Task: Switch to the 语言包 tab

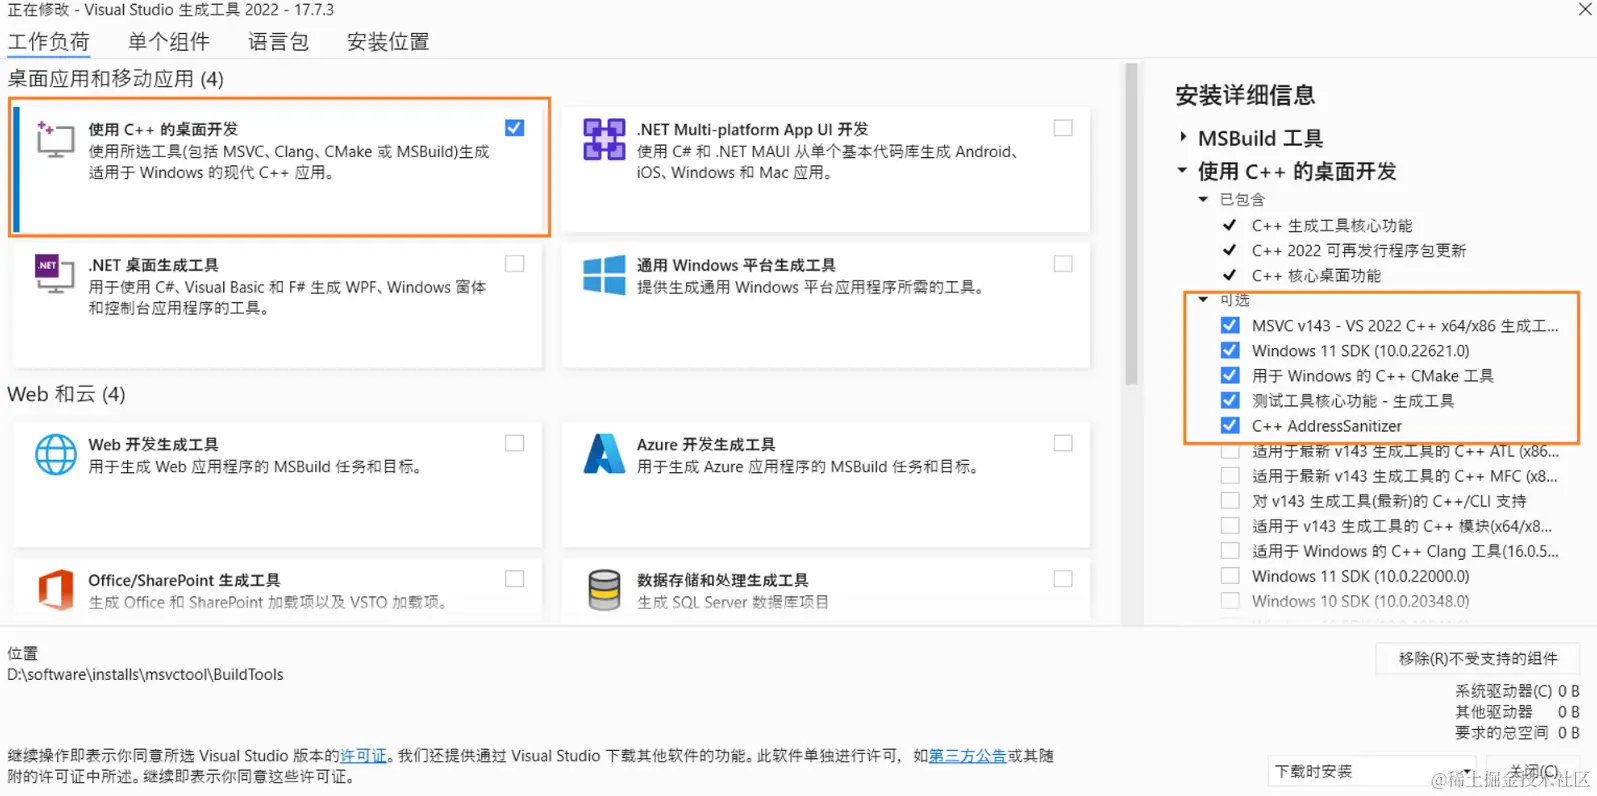Action: click(x=278, y=42)
